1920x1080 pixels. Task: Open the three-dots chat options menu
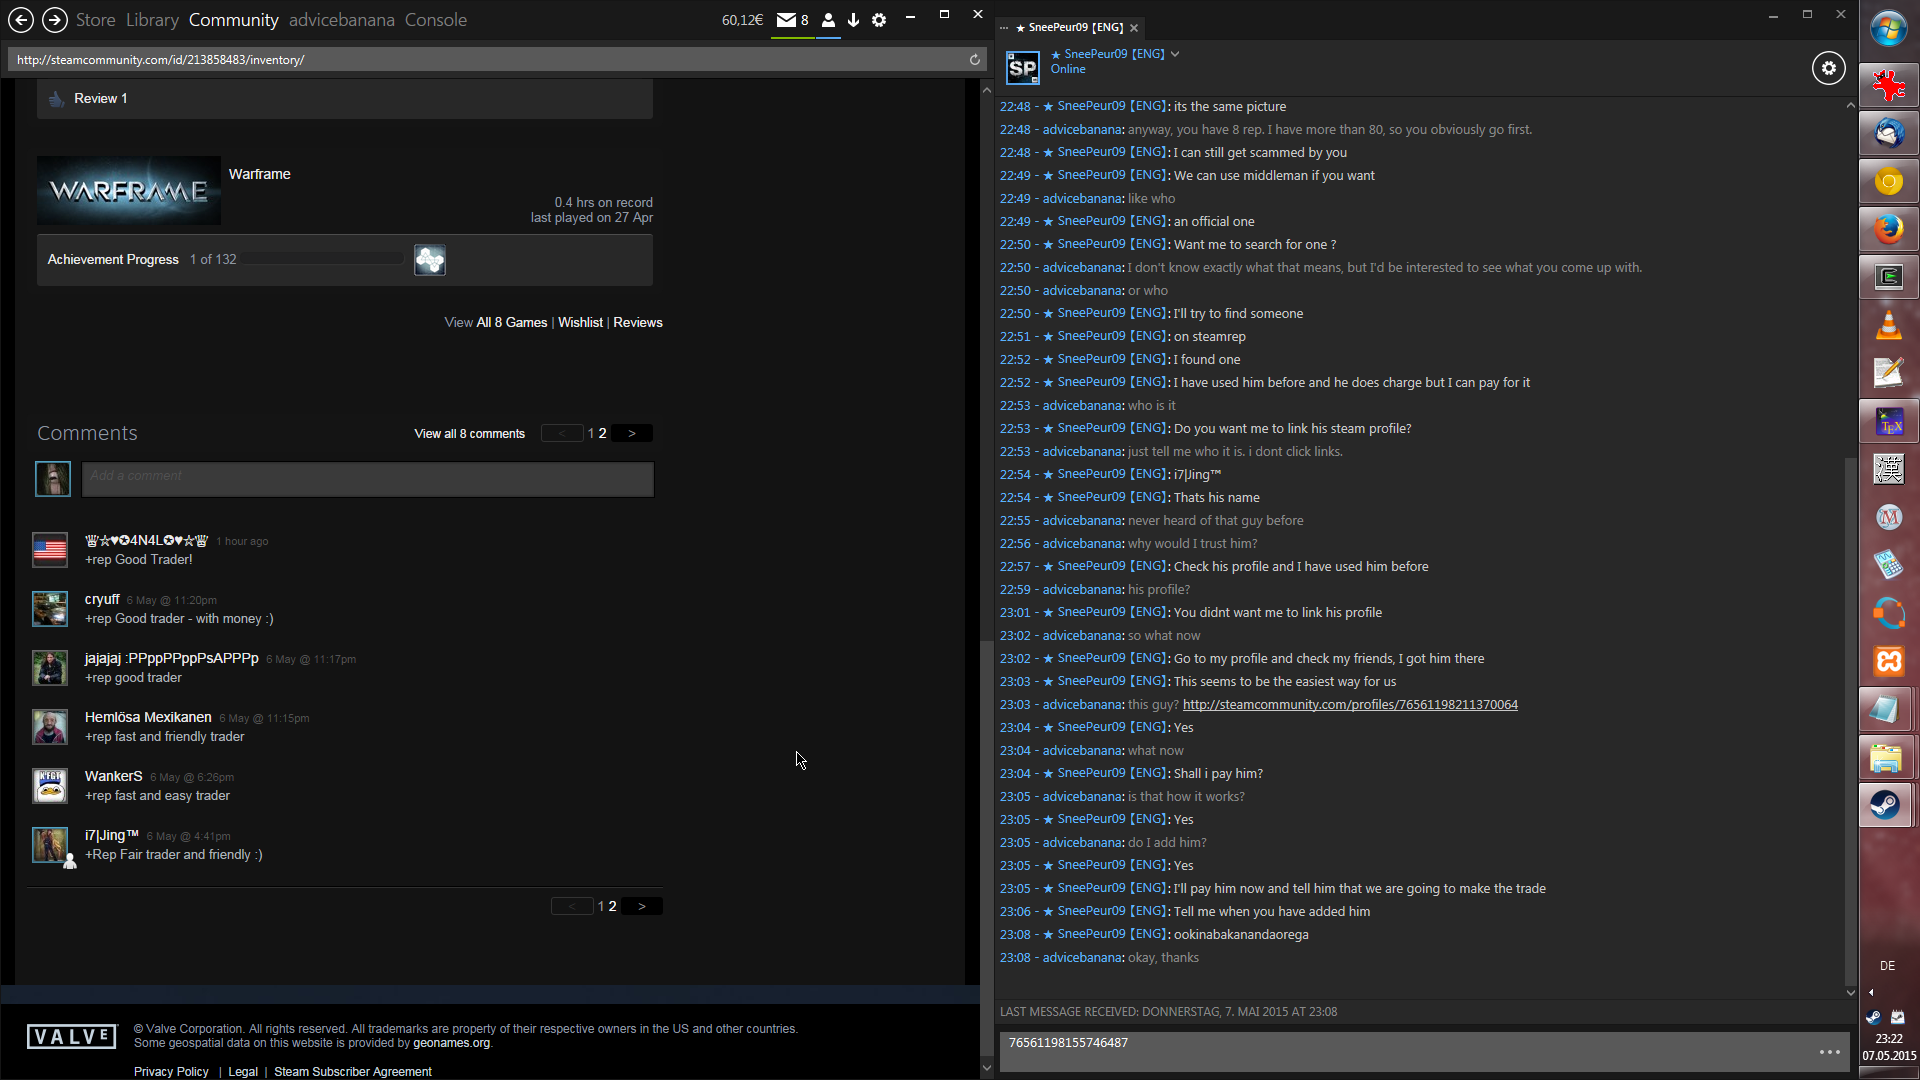click(1829, 1051)
